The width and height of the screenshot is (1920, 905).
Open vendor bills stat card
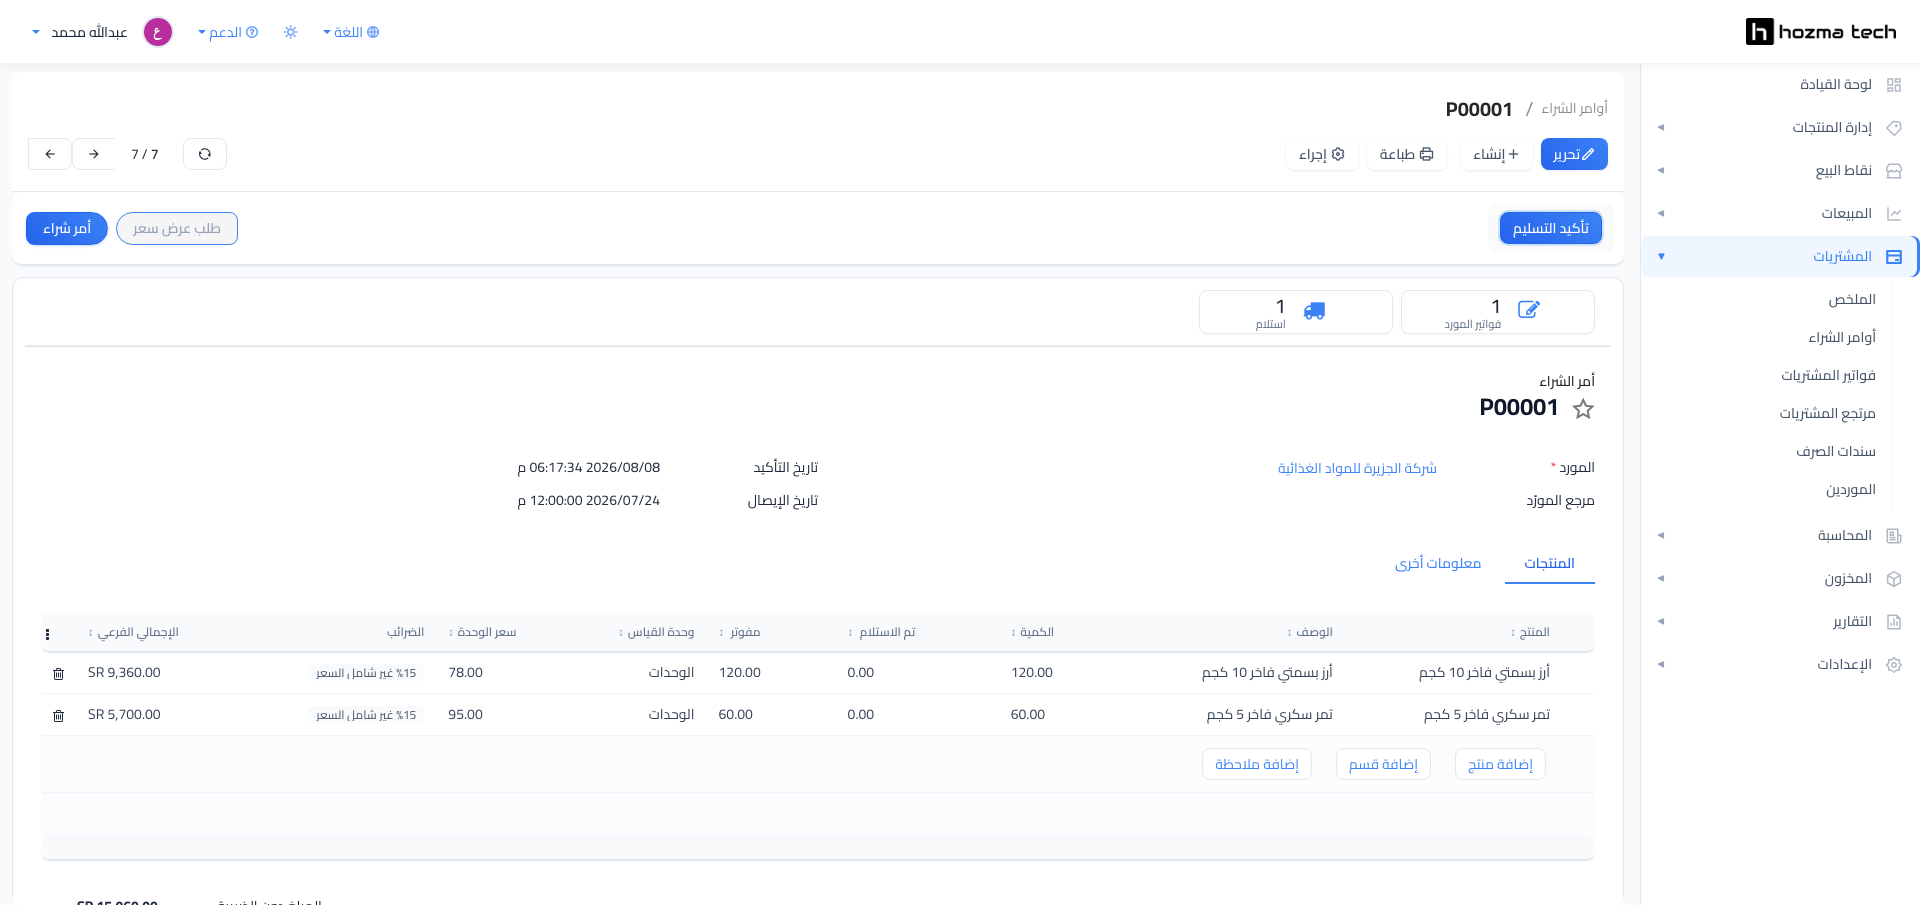[1498, 312]
